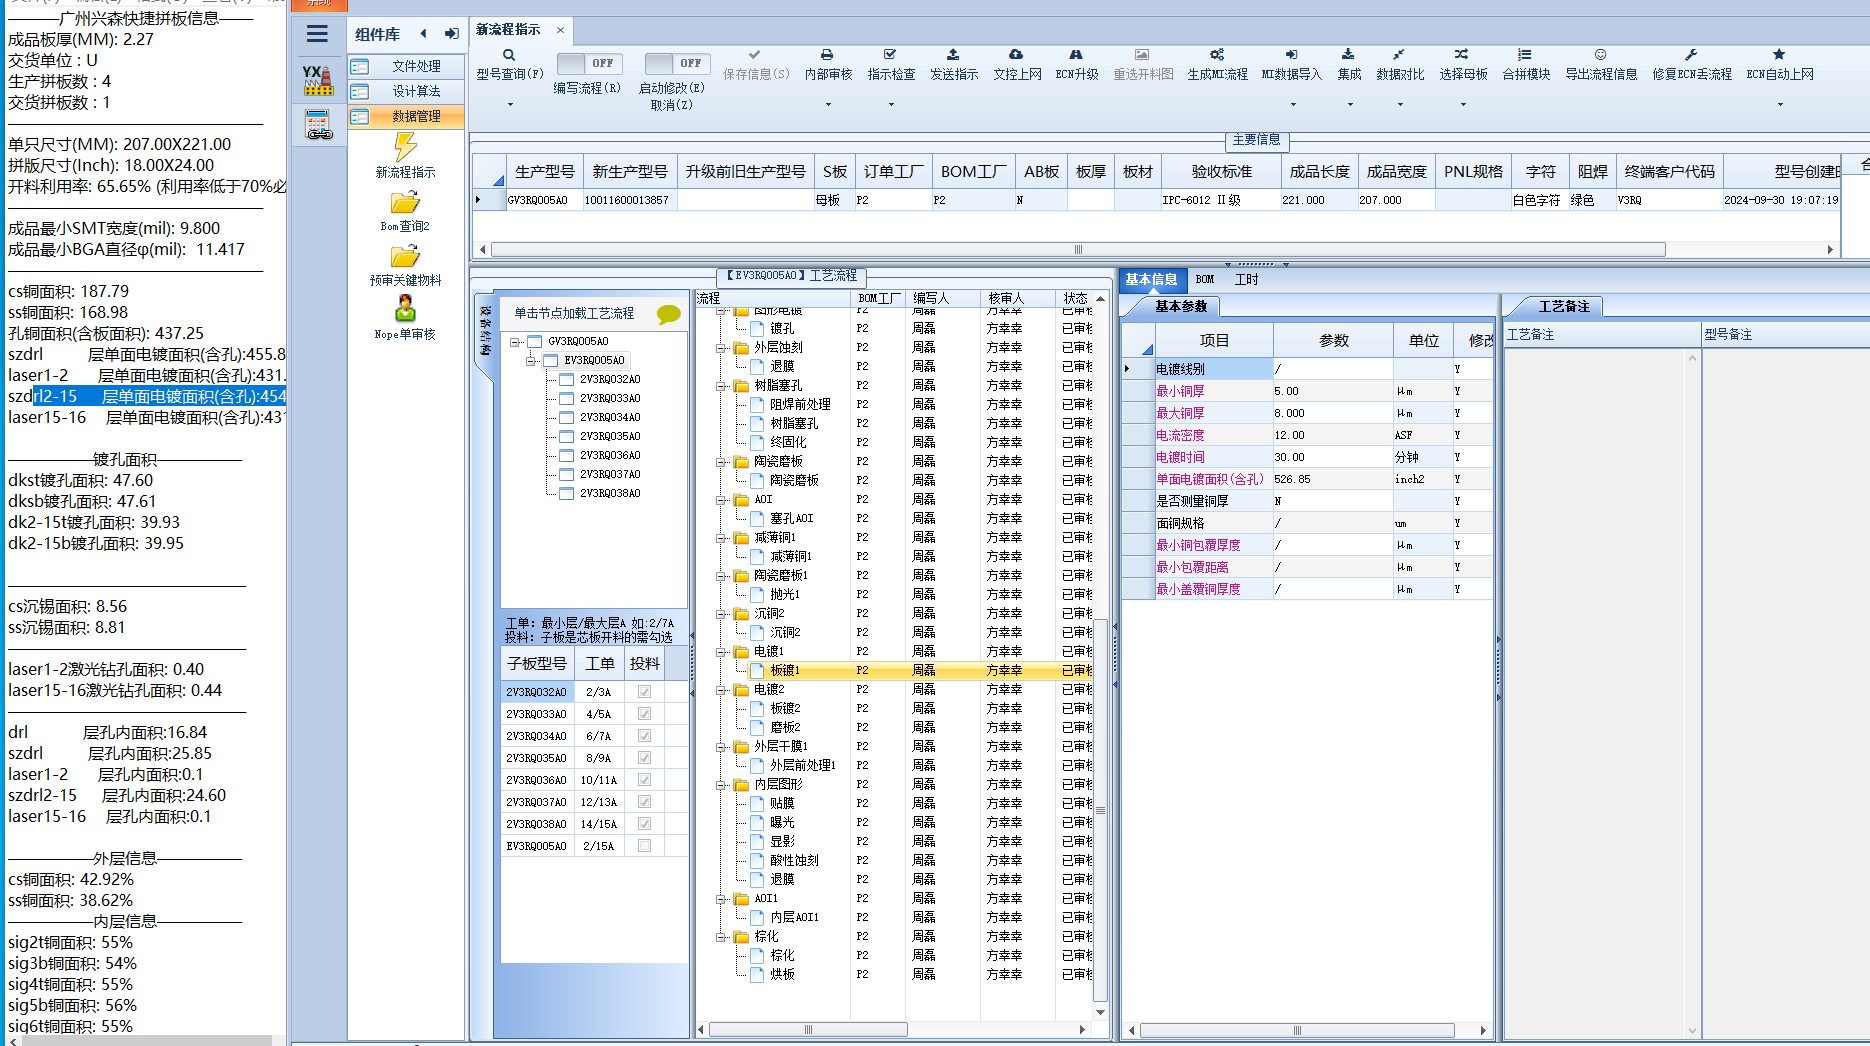The height and width of the screenshot is (1046, 1870).
Task: Click ECN自动上网 star icon
Action: pos(1779,55)
